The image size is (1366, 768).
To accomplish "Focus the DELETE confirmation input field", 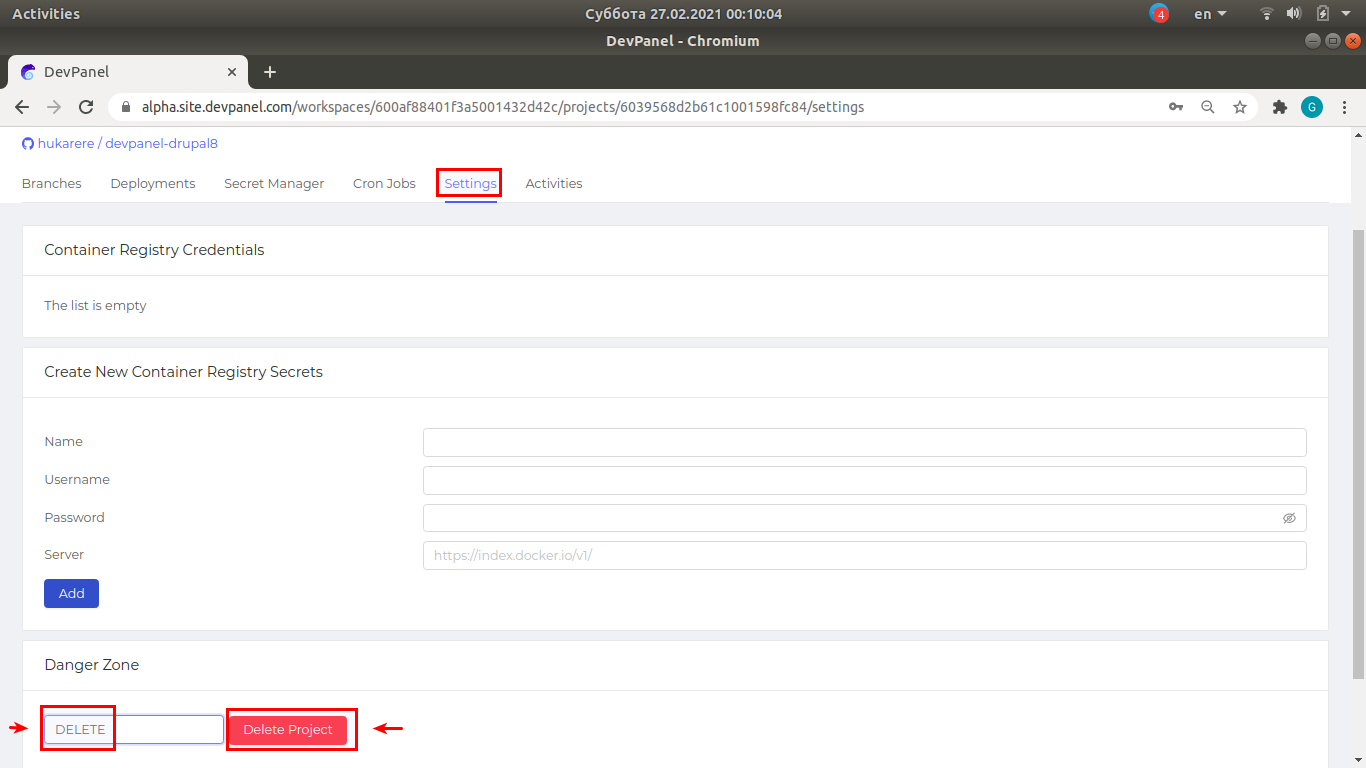I will pos(134,730).
